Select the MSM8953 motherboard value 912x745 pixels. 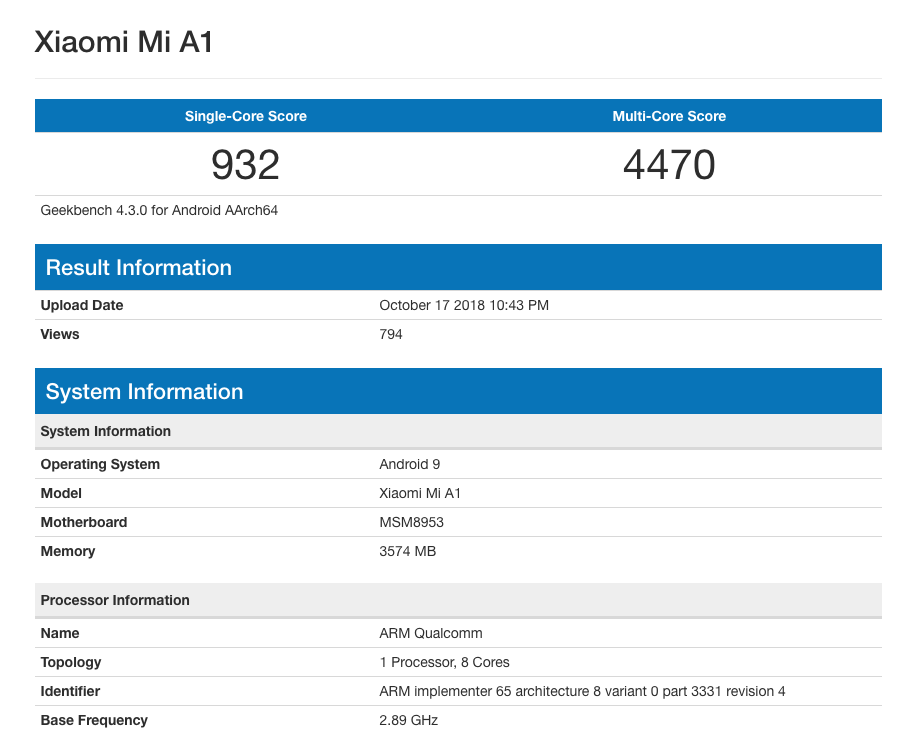point(413,522)
